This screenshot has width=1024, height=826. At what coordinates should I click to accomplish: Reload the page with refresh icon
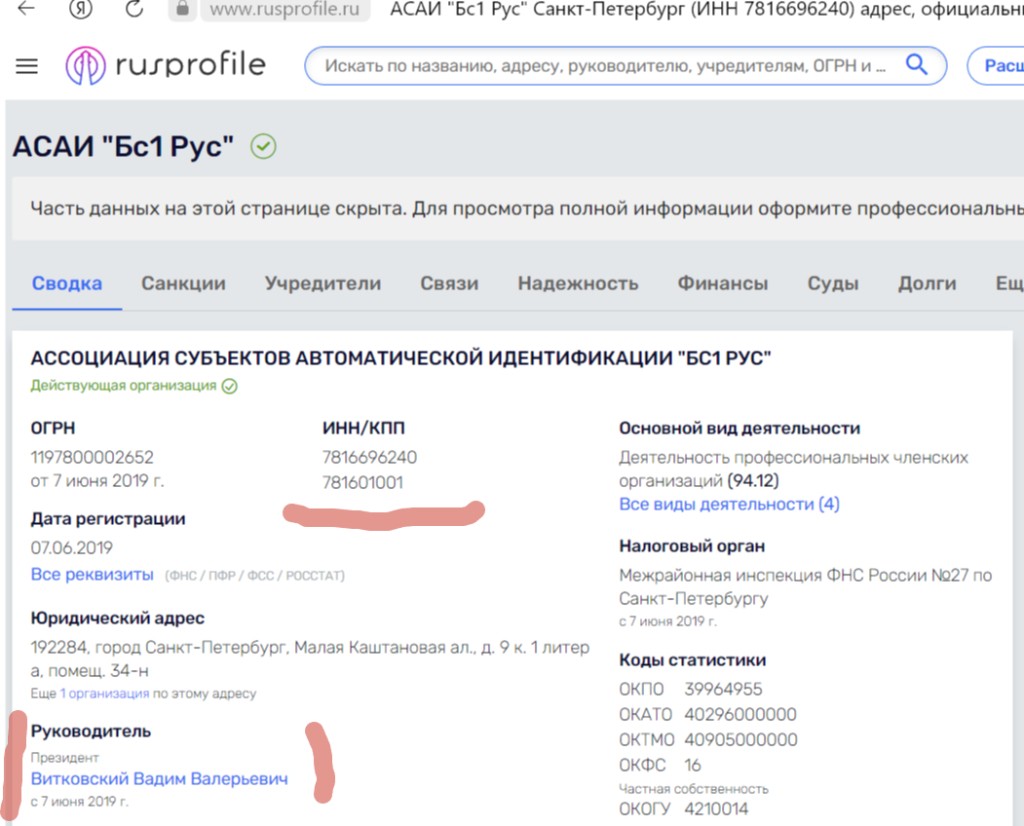134,8
